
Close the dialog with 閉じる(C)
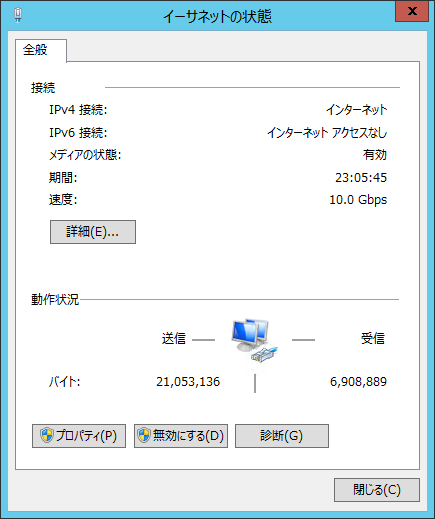click(x=377, y=490)
